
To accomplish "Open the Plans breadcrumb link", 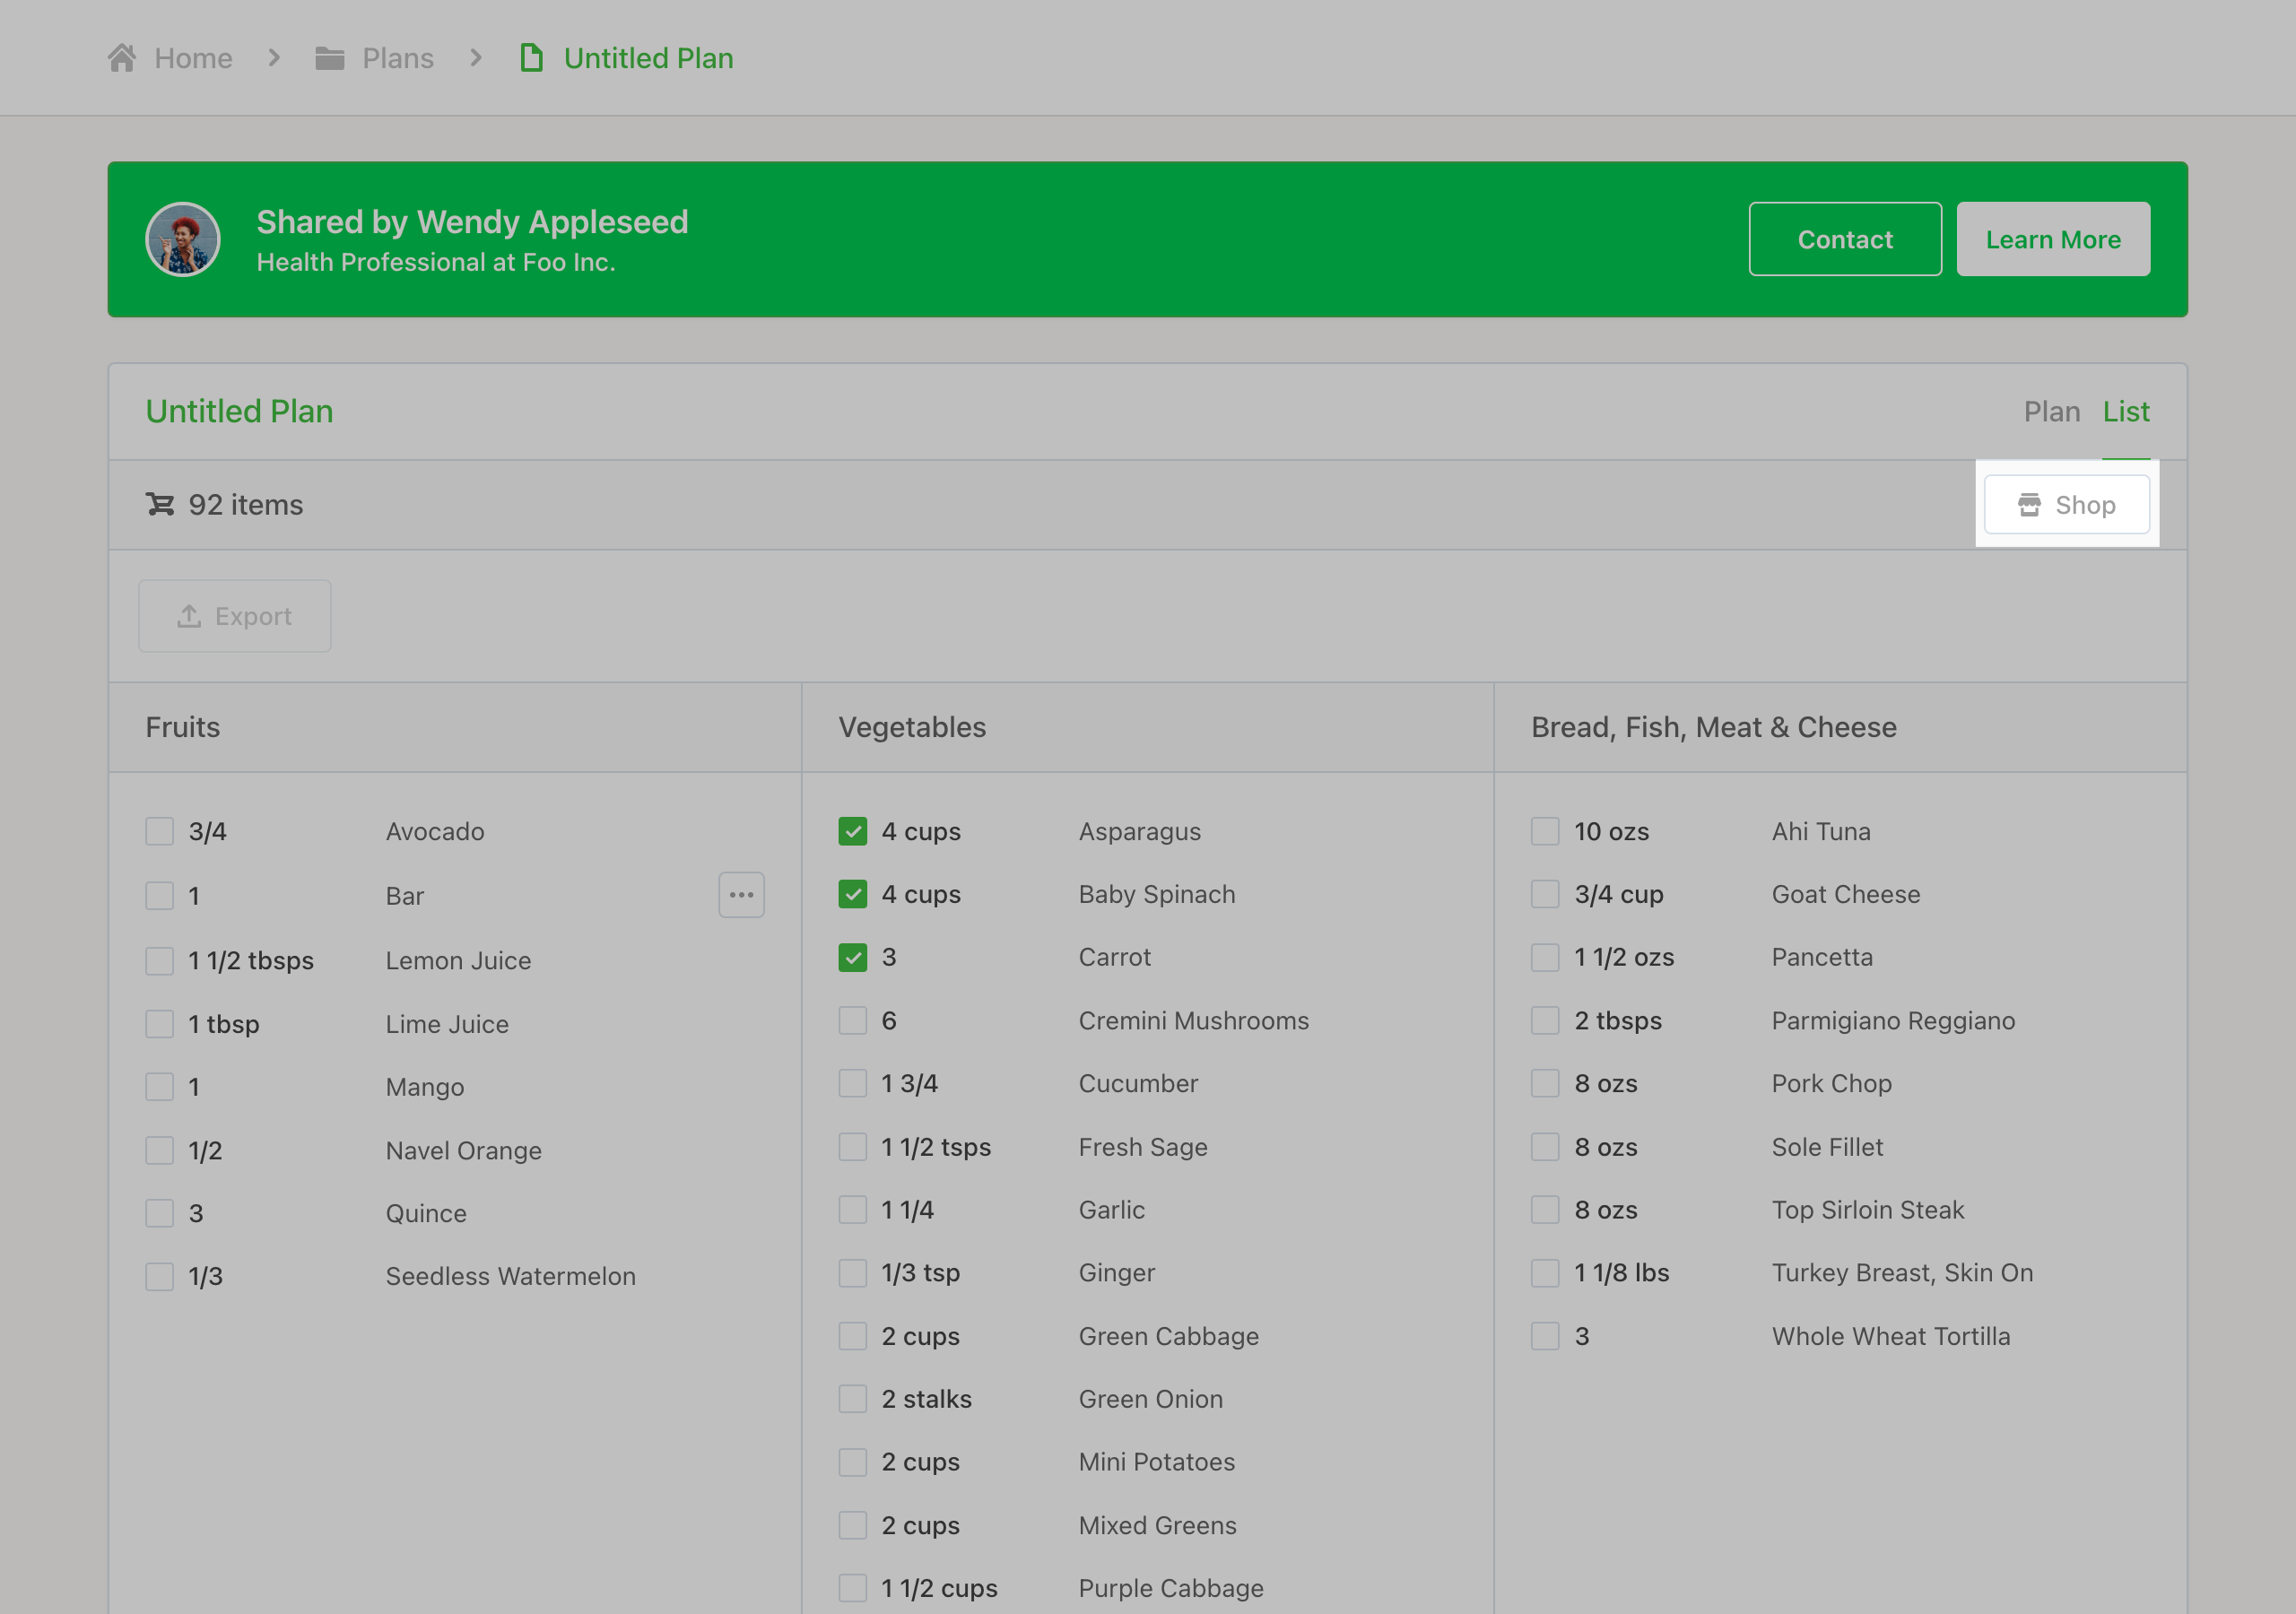I will click(397, 58).
